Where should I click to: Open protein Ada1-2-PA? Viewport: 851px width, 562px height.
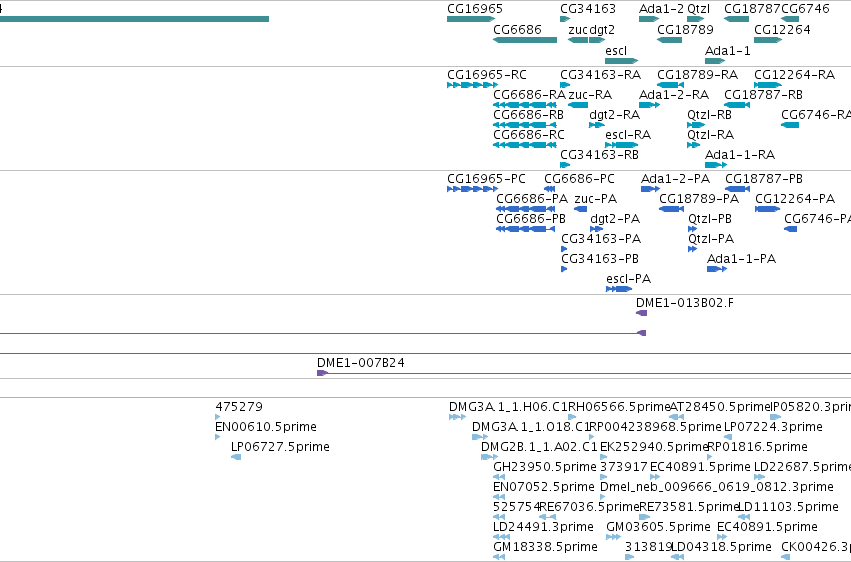pyautogui.click(x=675, y=178)
